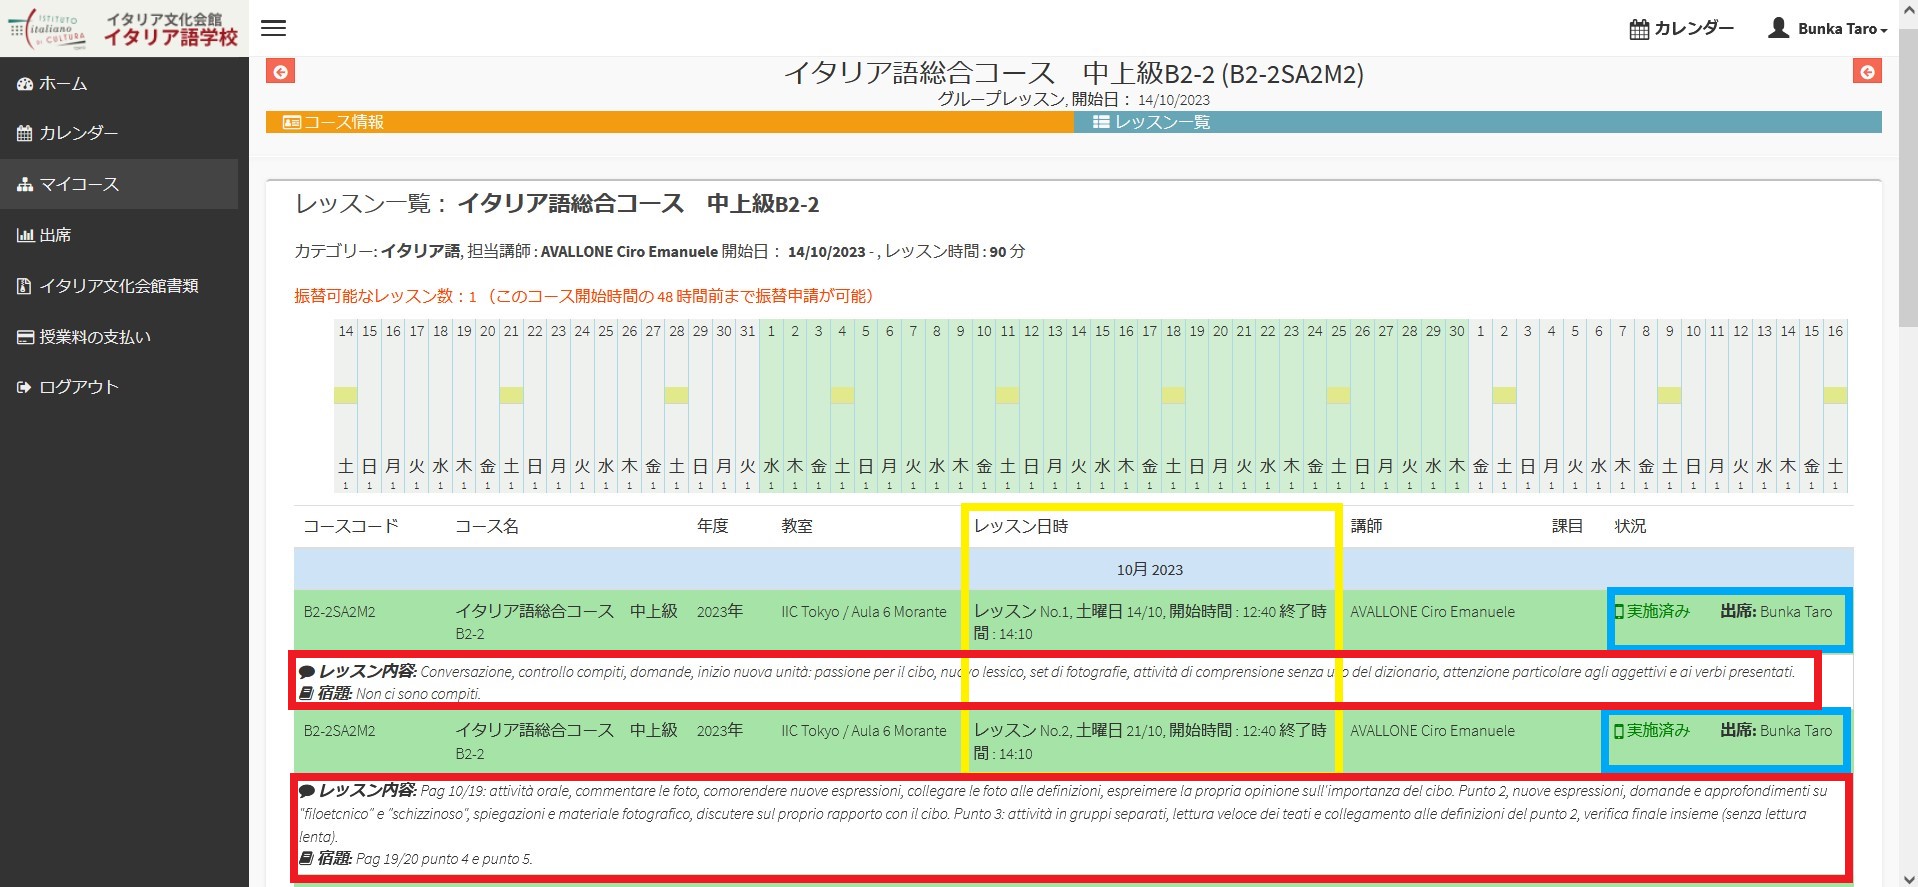Expand the Bunka Taro account dropdown
The width and height of the screenshot is (1918, 887).
tap(1842, 29)
